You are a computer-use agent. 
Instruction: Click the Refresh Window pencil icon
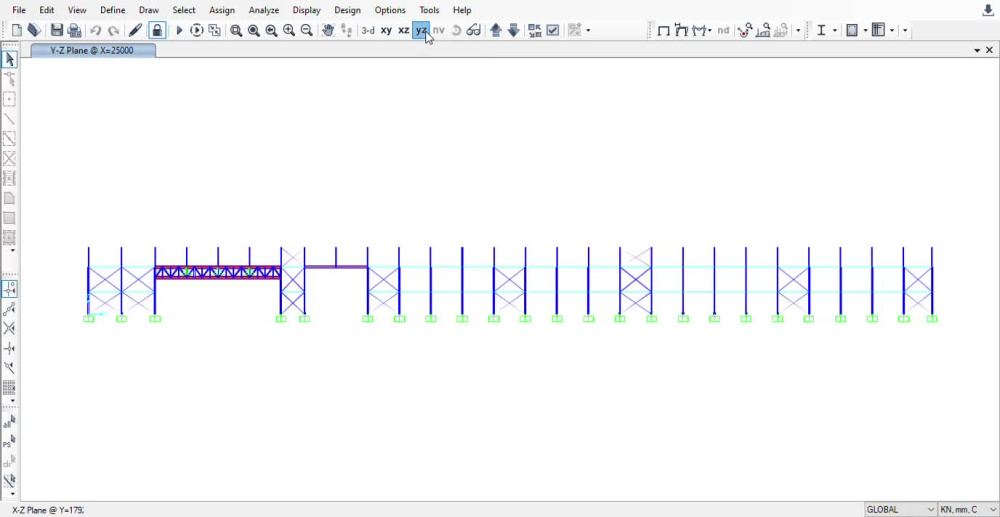click(x=135, y=30)
